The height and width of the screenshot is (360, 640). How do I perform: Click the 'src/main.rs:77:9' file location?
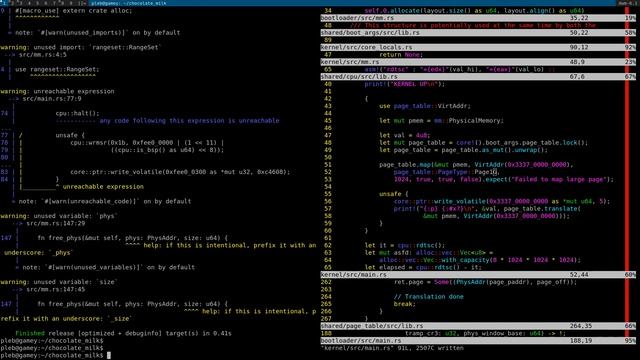[x=51, y=99]
